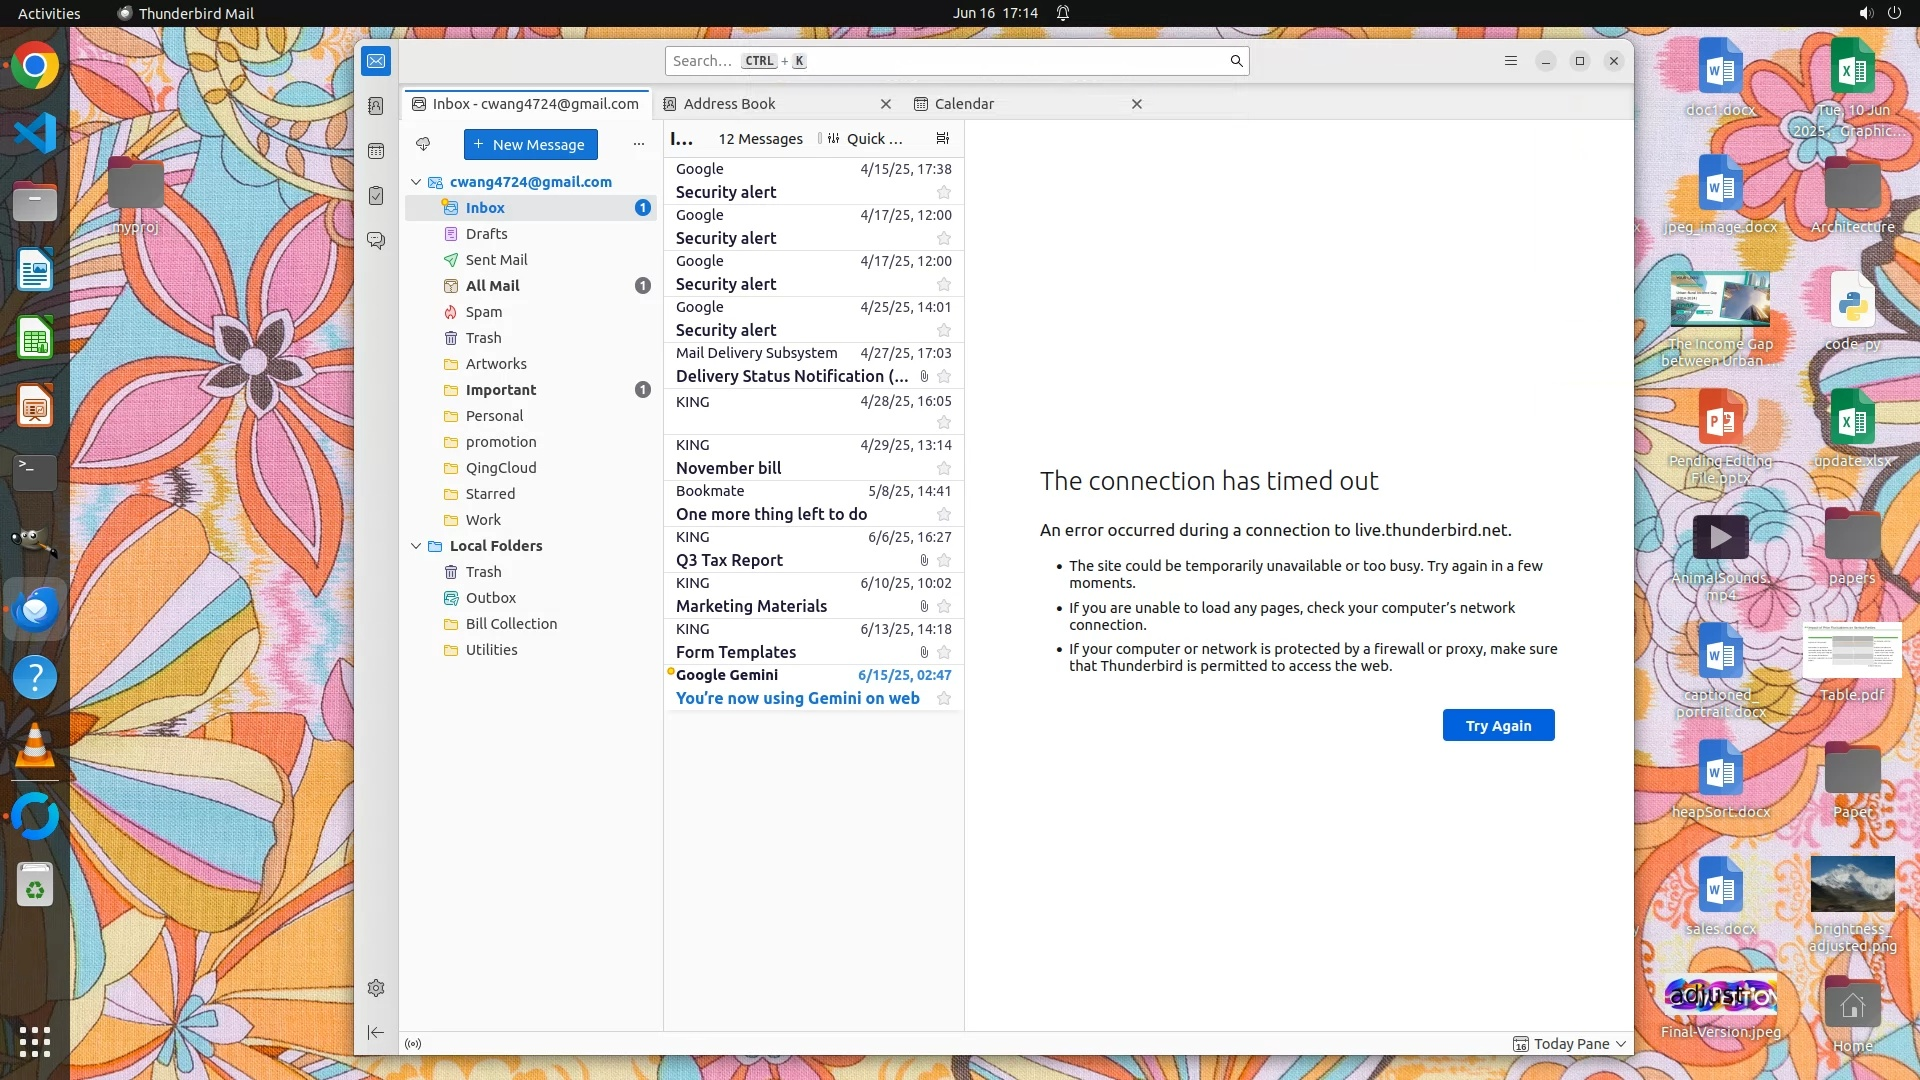Screen dimensions: 1920x1080
Task: Open the Calendar space icon in sidebar
Action: (376, 151)
